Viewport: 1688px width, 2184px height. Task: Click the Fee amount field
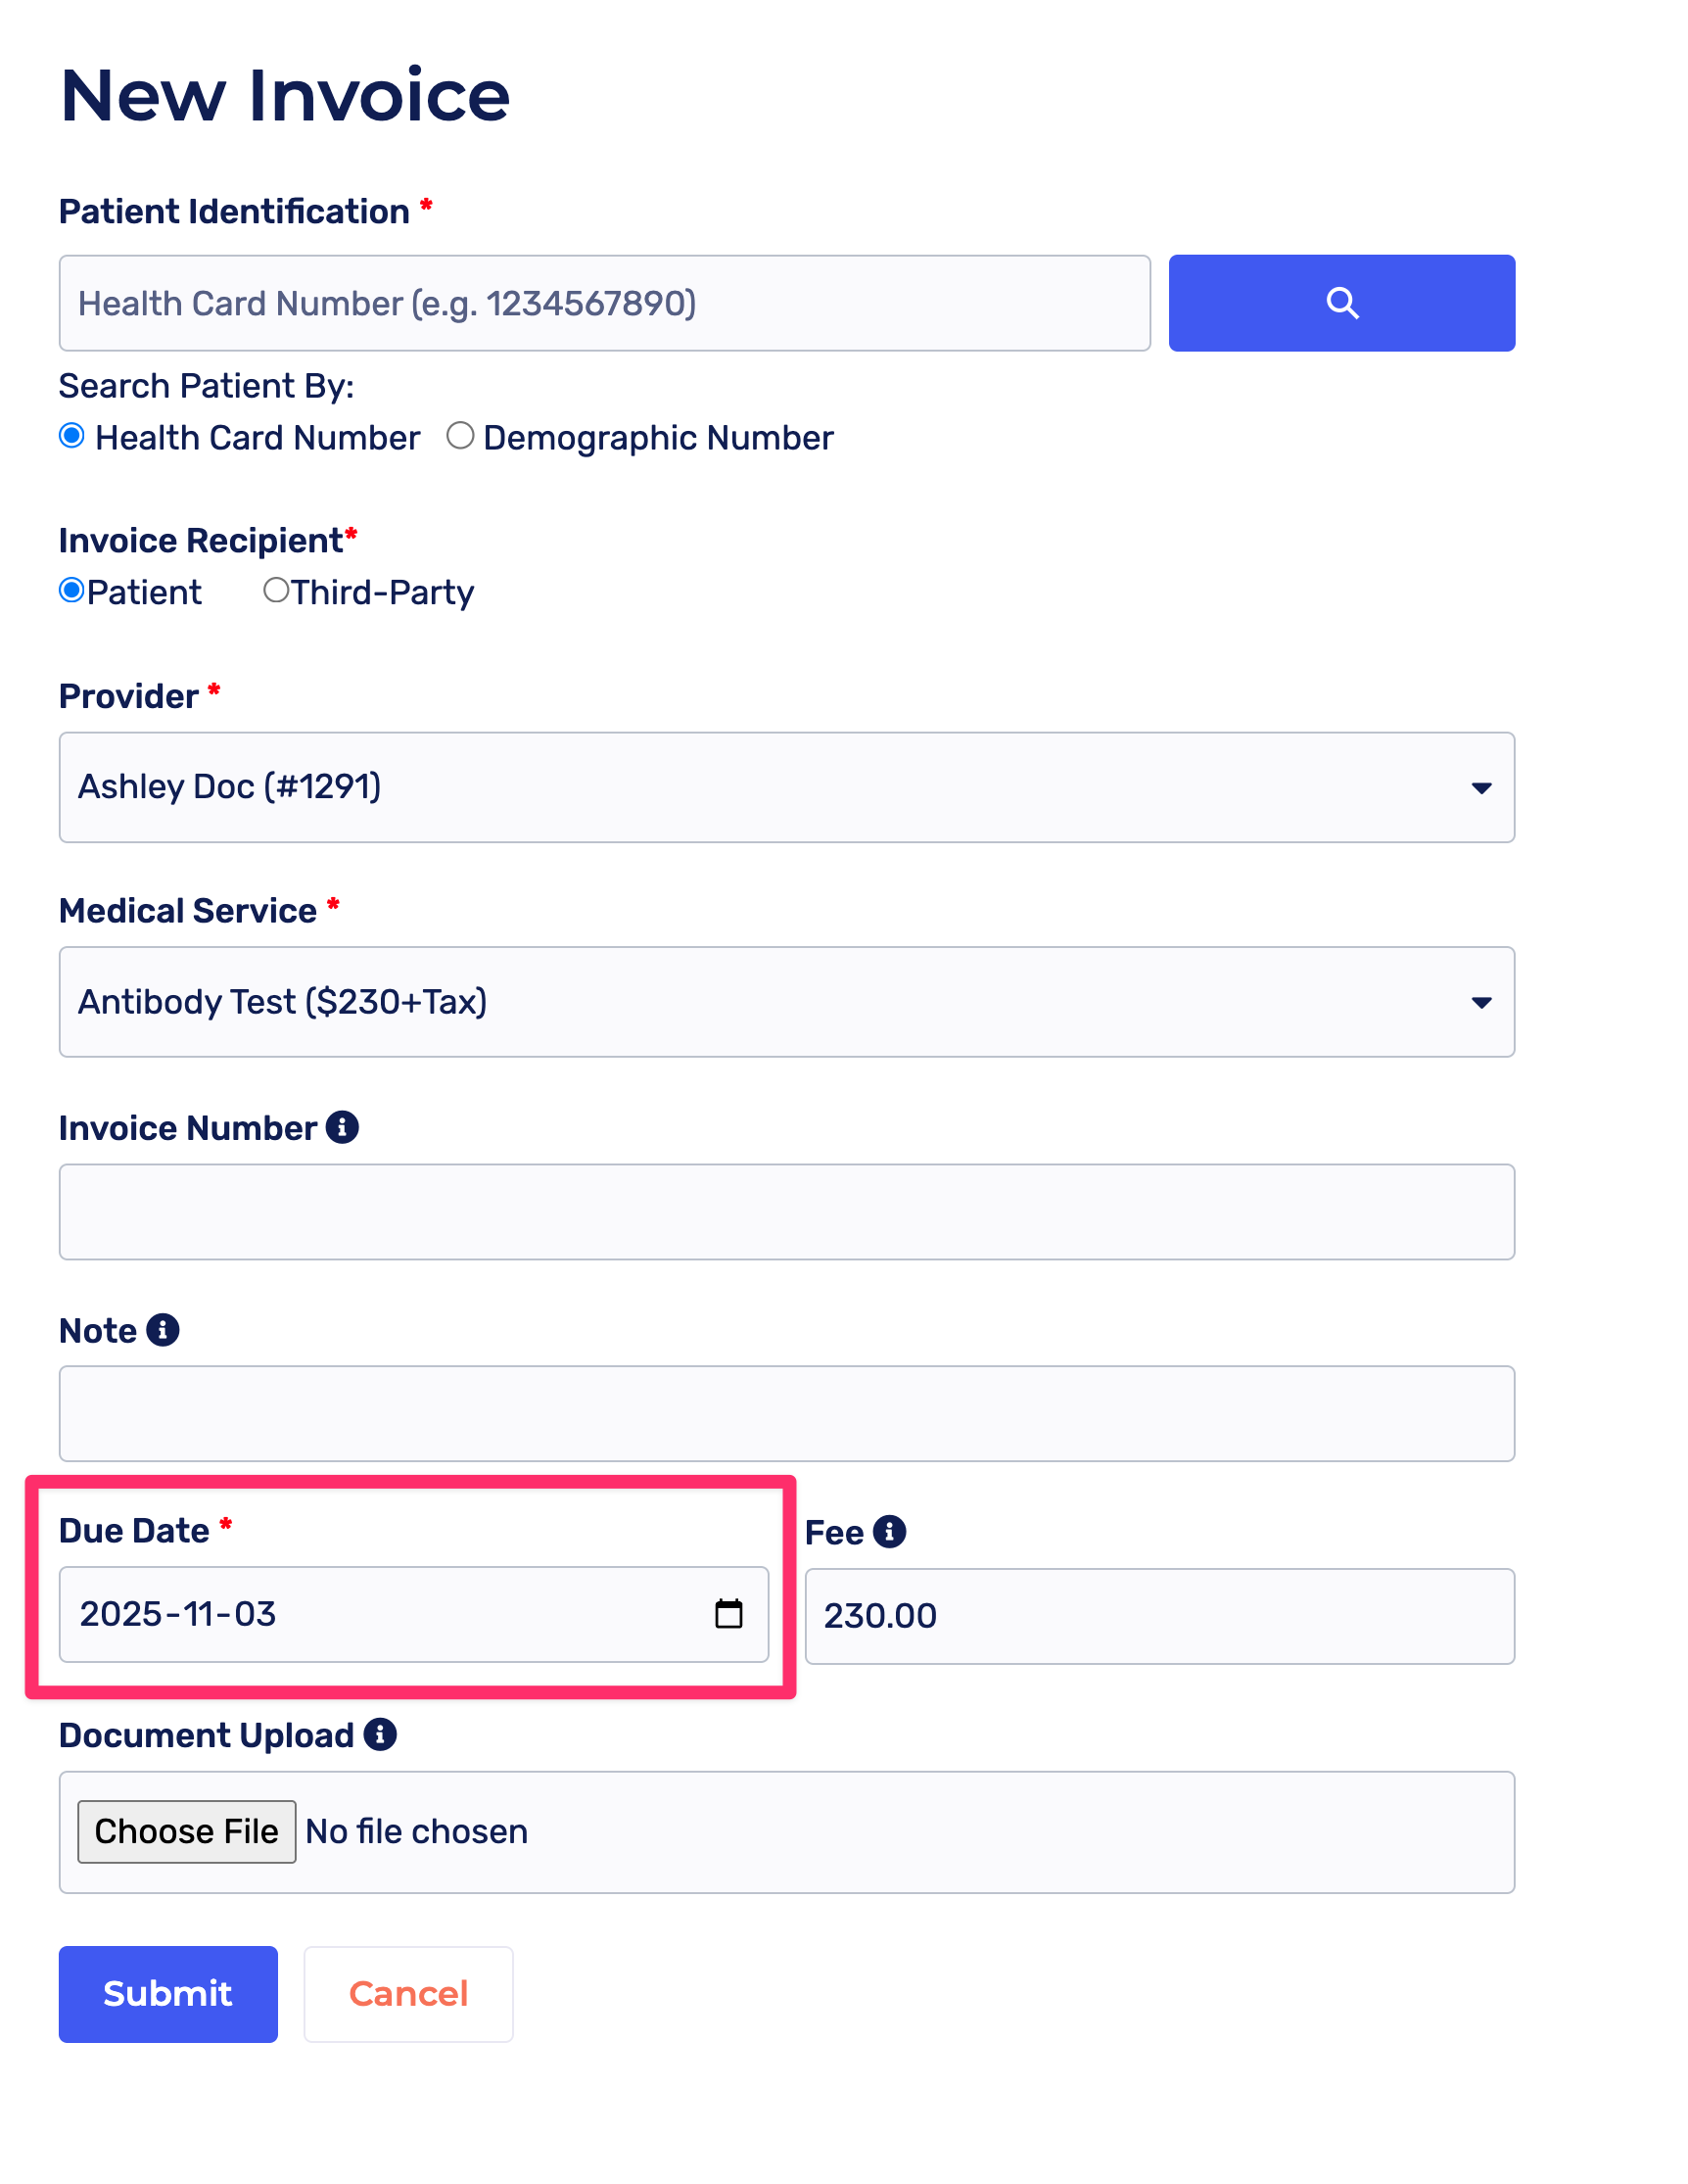click(x=1158, y=1615)
